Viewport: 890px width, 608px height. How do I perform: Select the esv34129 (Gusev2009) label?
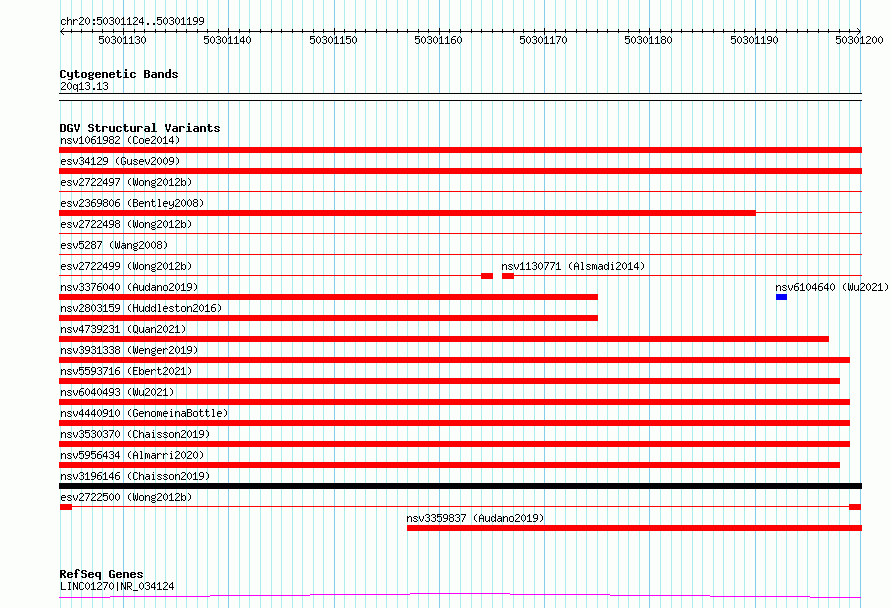[x=120, y=161]
